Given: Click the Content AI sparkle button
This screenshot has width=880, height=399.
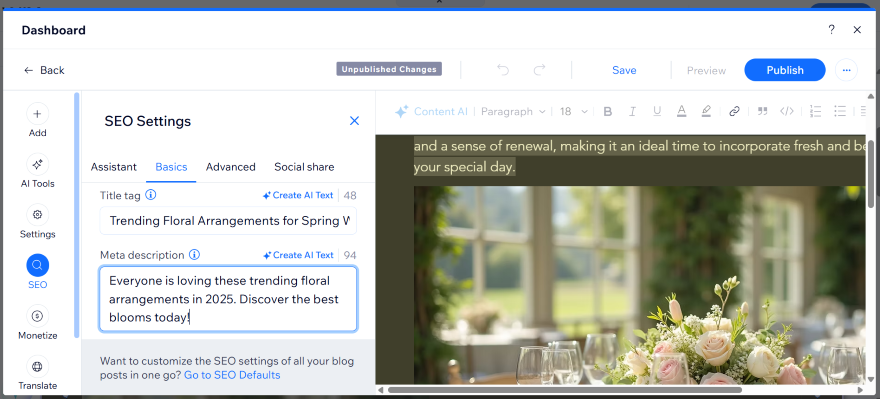Looking at the screenshot, I should 431,112.
